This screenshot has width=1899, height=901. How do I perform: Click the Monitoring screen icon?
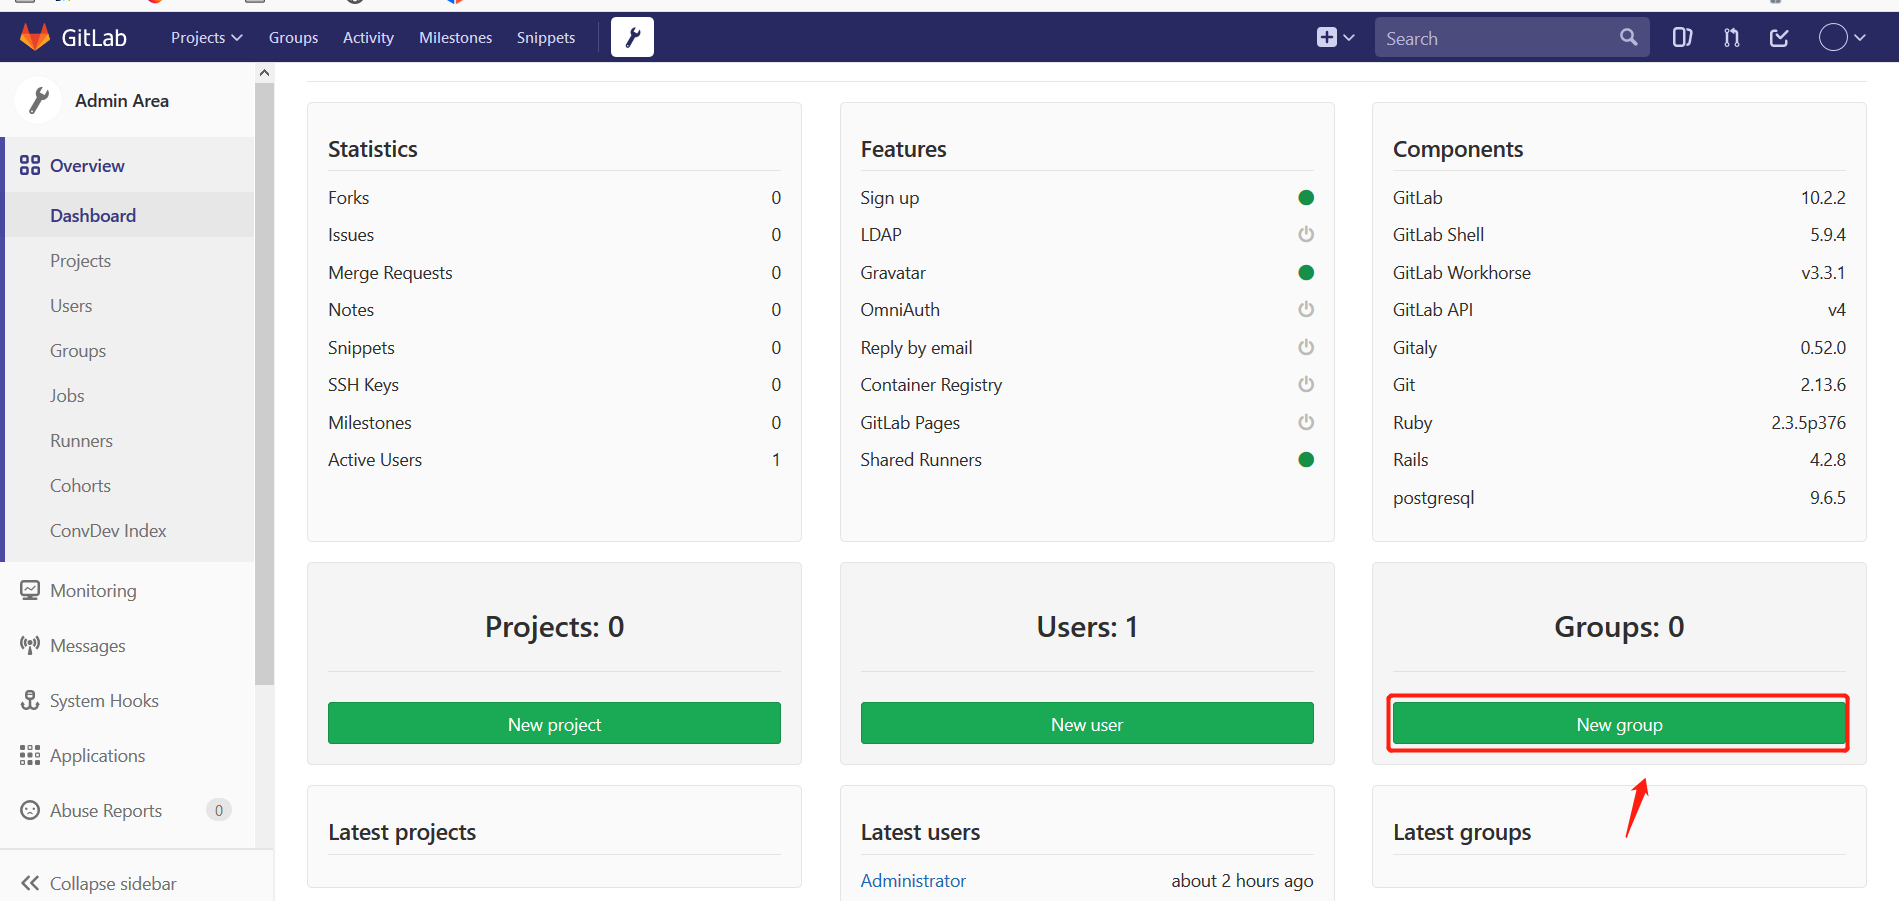pos(30,590)
